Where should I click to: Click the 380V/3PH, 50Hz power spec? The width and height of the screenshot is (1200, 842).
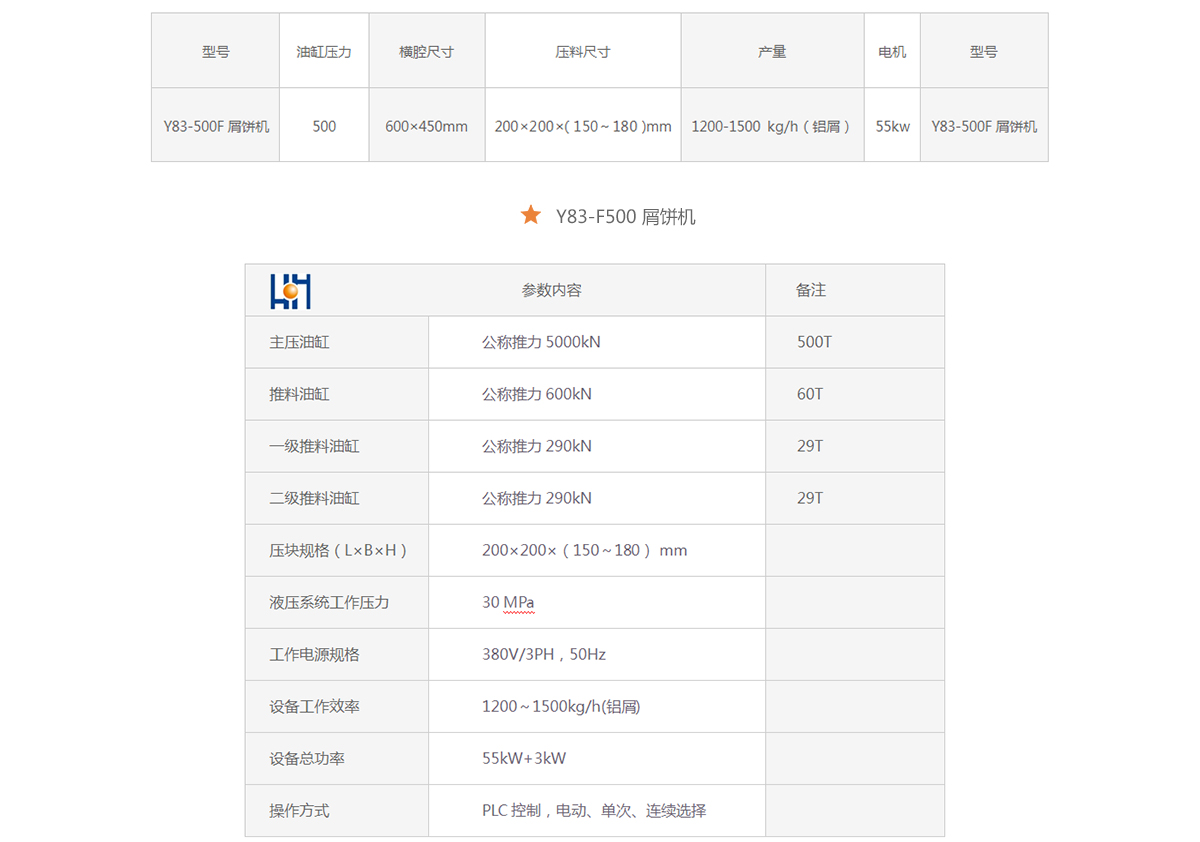pyautogui.click(x=543, y=654)
